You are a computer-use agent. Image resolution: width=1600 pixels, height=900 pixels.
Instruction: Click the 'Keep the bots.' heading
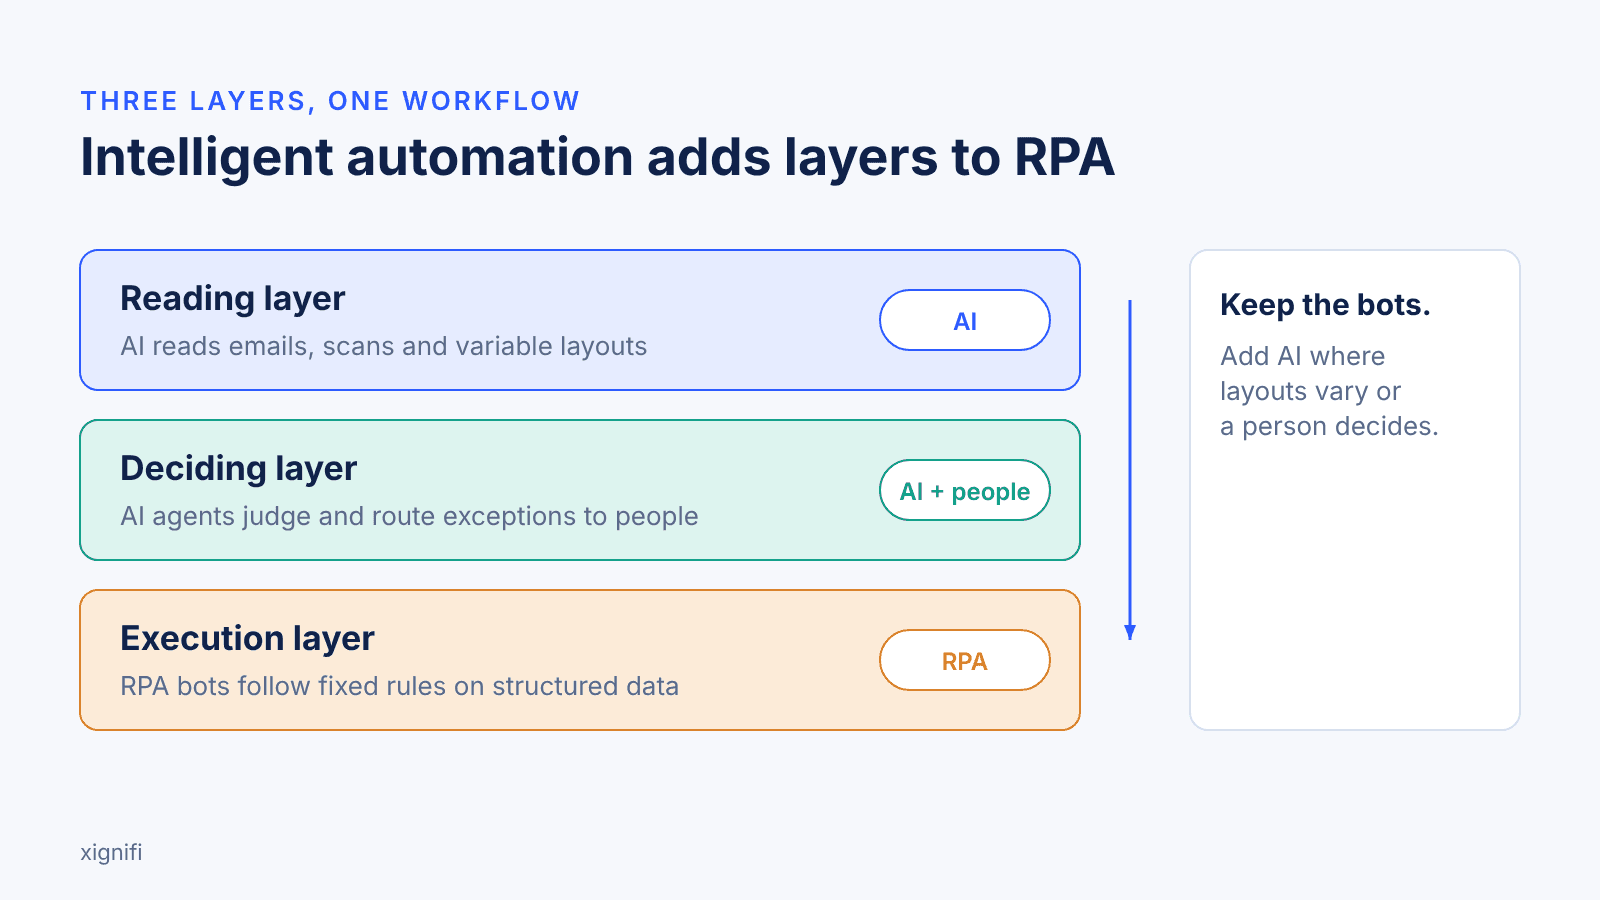[1325, 305]
